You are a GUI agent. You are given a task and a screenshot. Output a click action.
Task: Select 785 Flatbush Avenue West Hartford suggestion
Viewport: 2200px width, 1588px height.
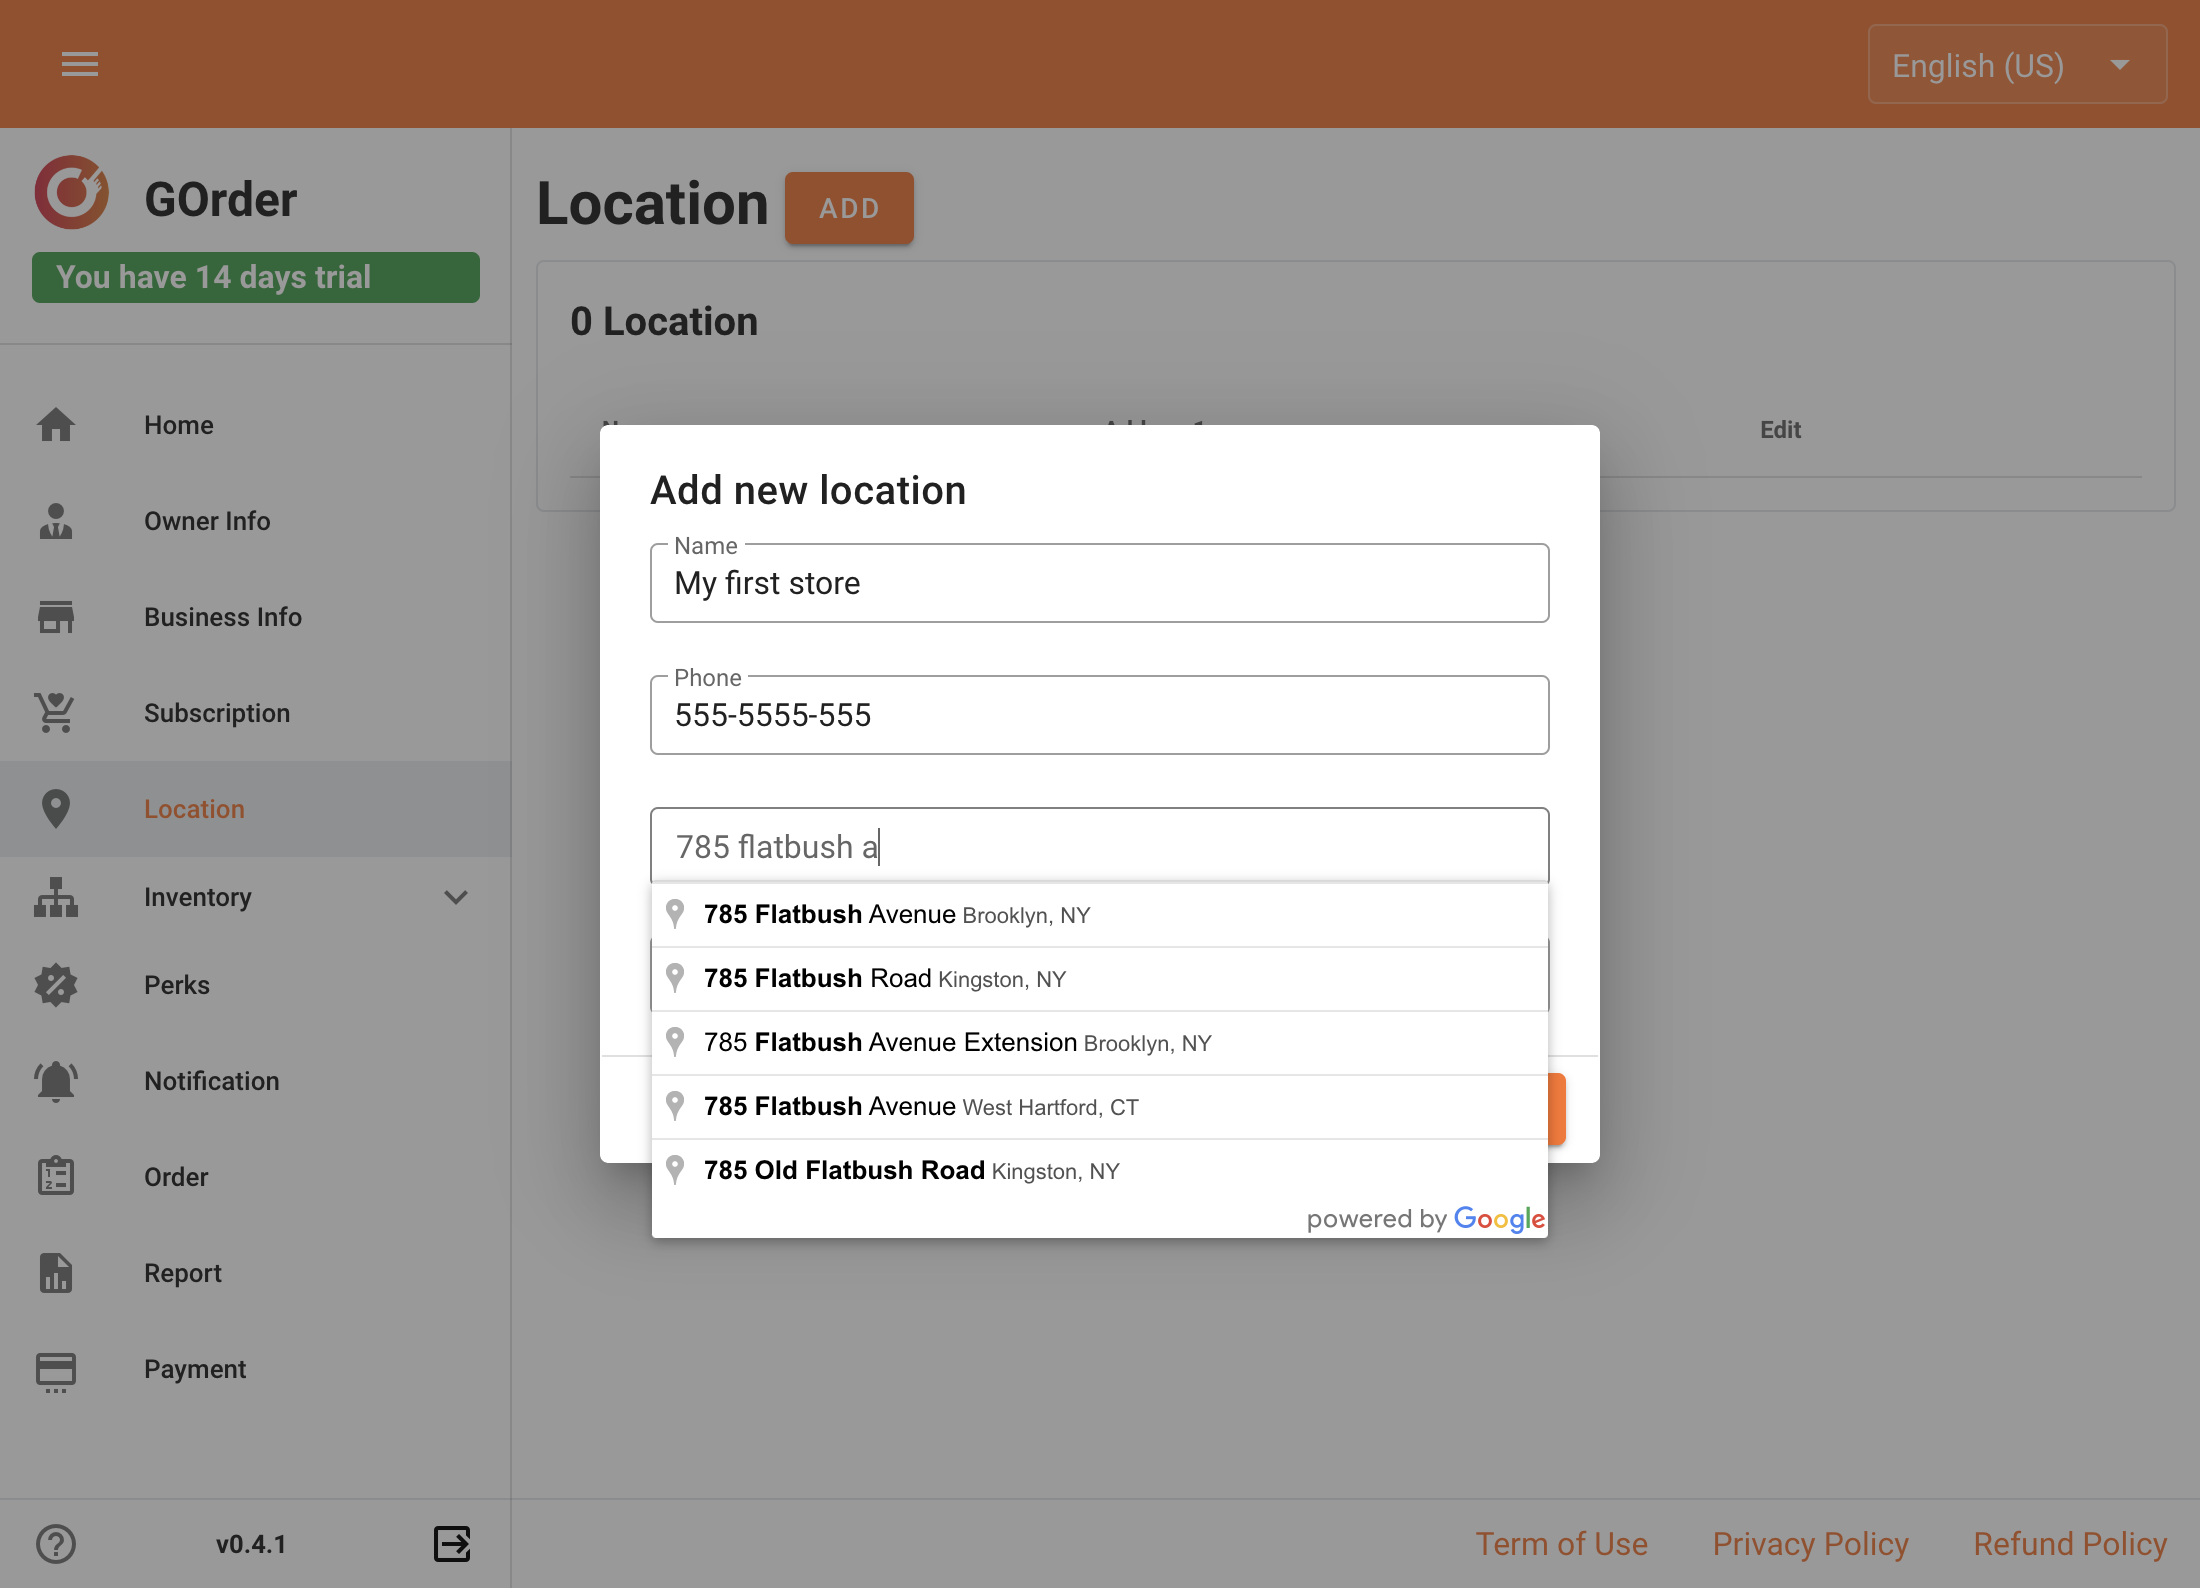1100,1106
